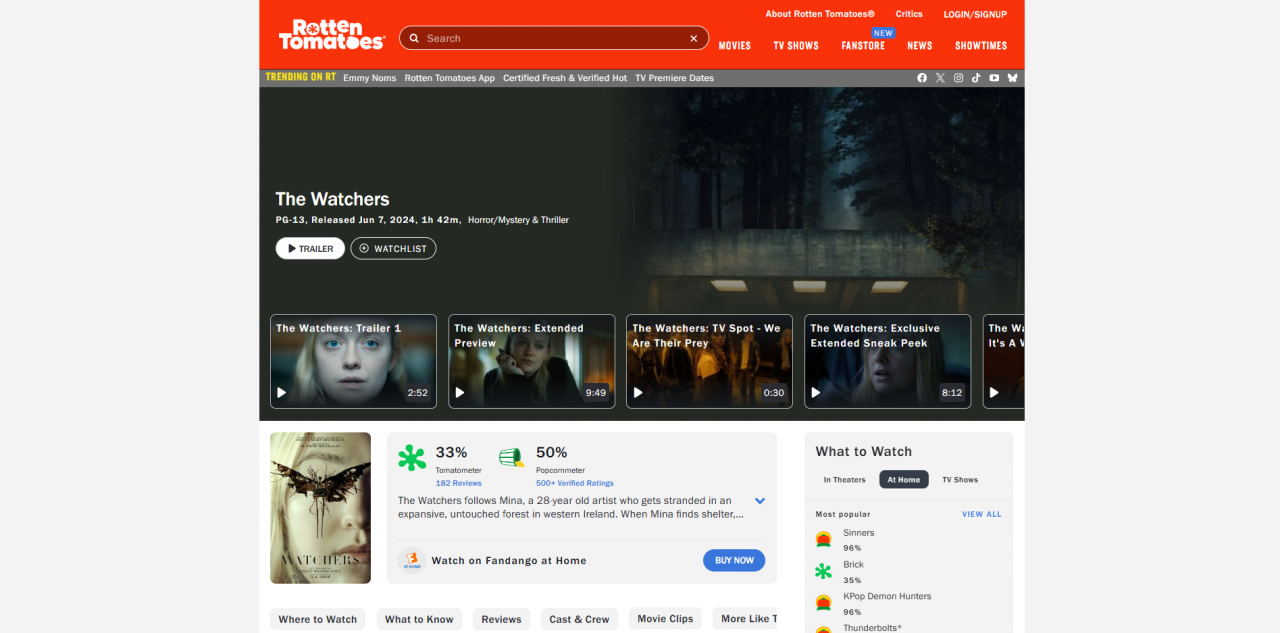
Task: Click the Brick rotten splat icon
Action: 823,572
